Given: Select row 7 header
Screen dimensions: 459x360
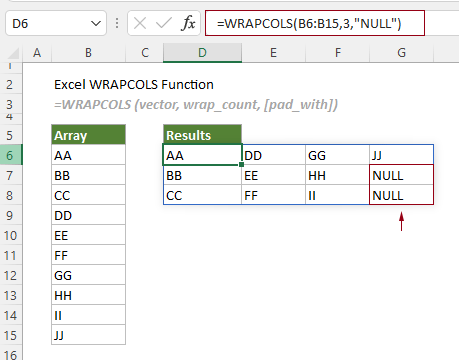Looking at the screenshot, I should point(11,175).
